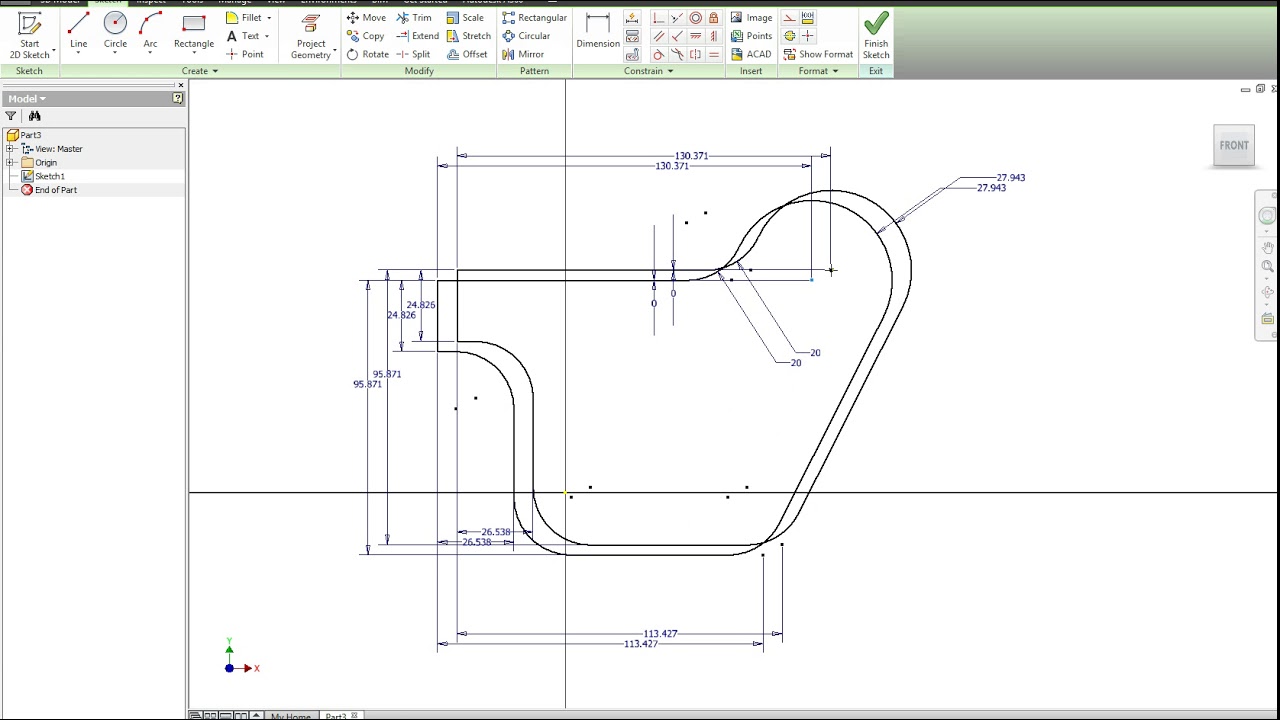
Task: Select the Arc sketch tool
Action: tap(150, 30)
